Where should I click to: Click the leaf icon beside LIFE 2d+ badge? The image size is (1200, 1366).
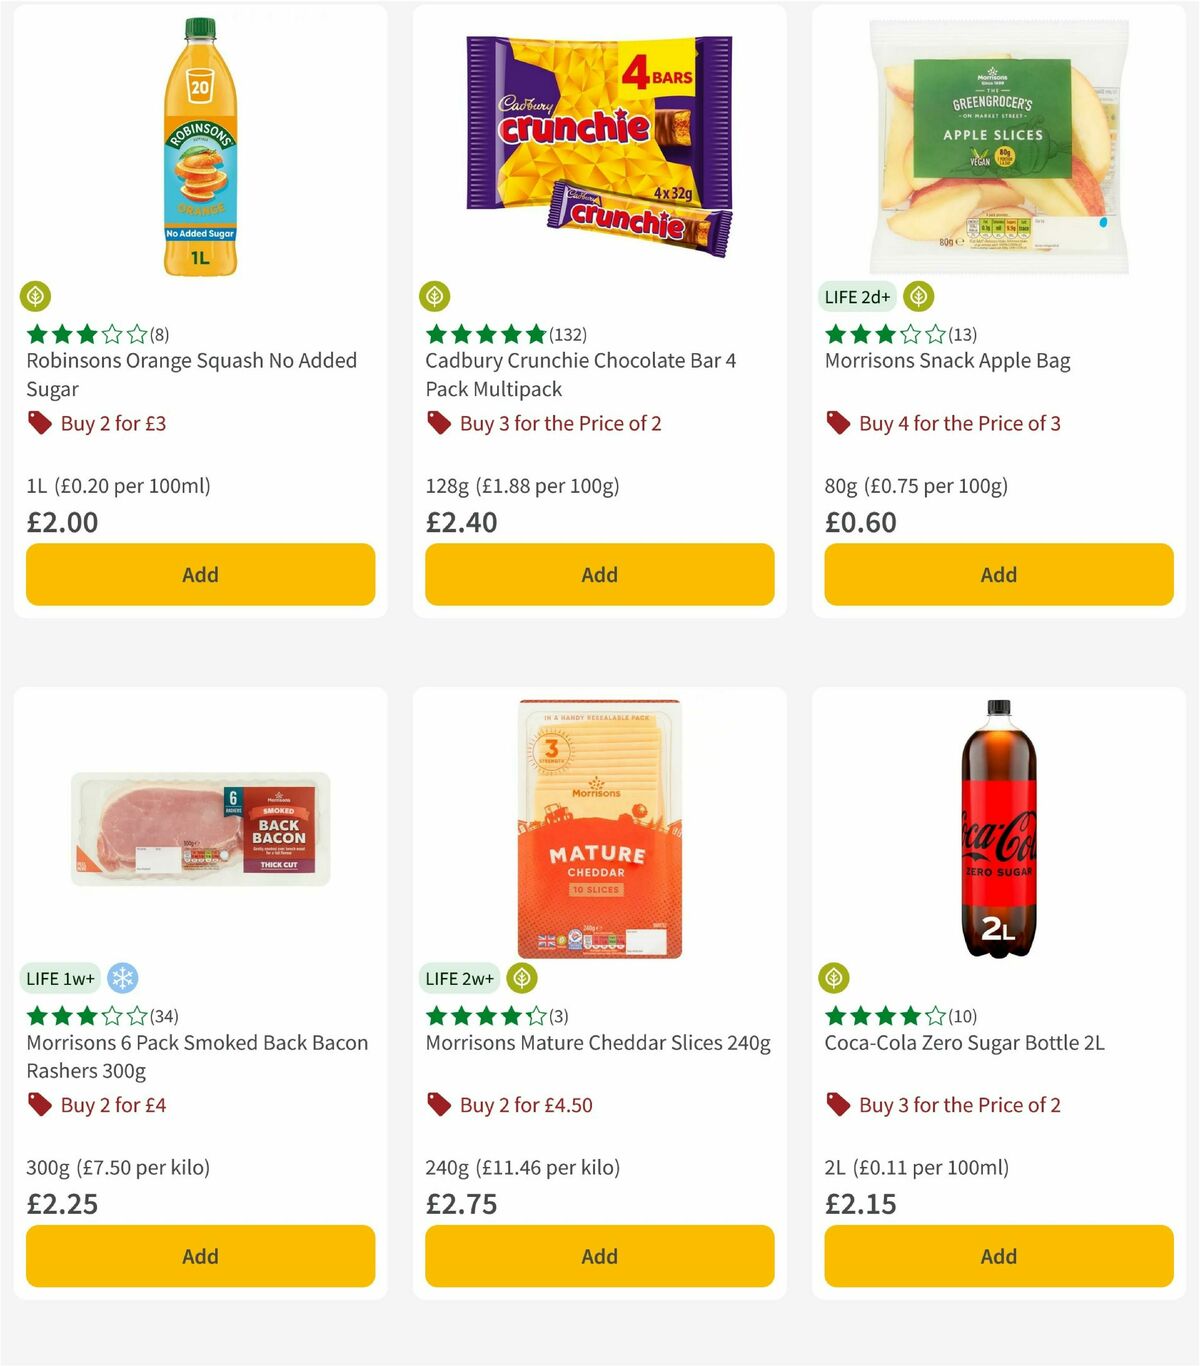[918, 296]
